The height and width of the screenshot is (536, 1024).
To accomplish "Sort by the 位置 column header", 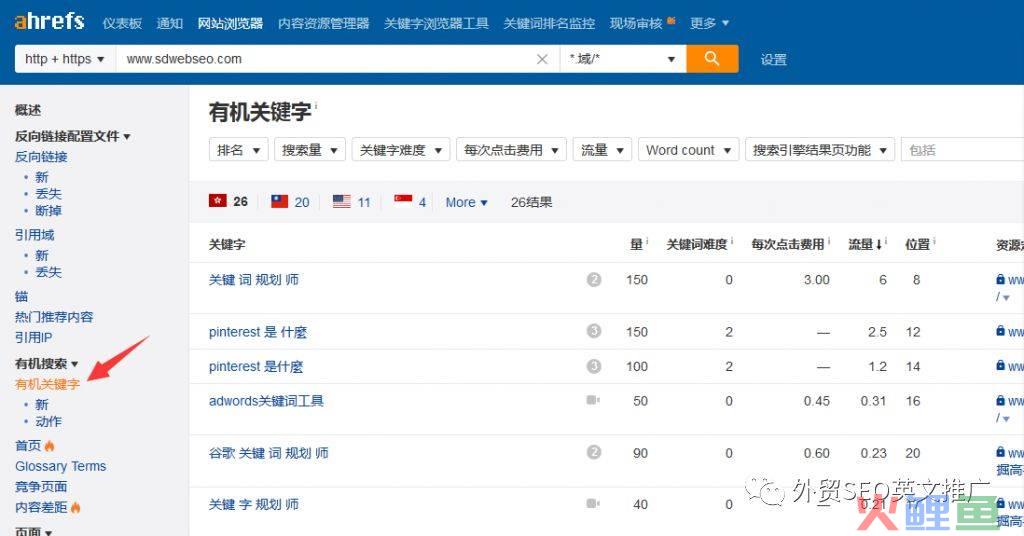I will [918, 244].
